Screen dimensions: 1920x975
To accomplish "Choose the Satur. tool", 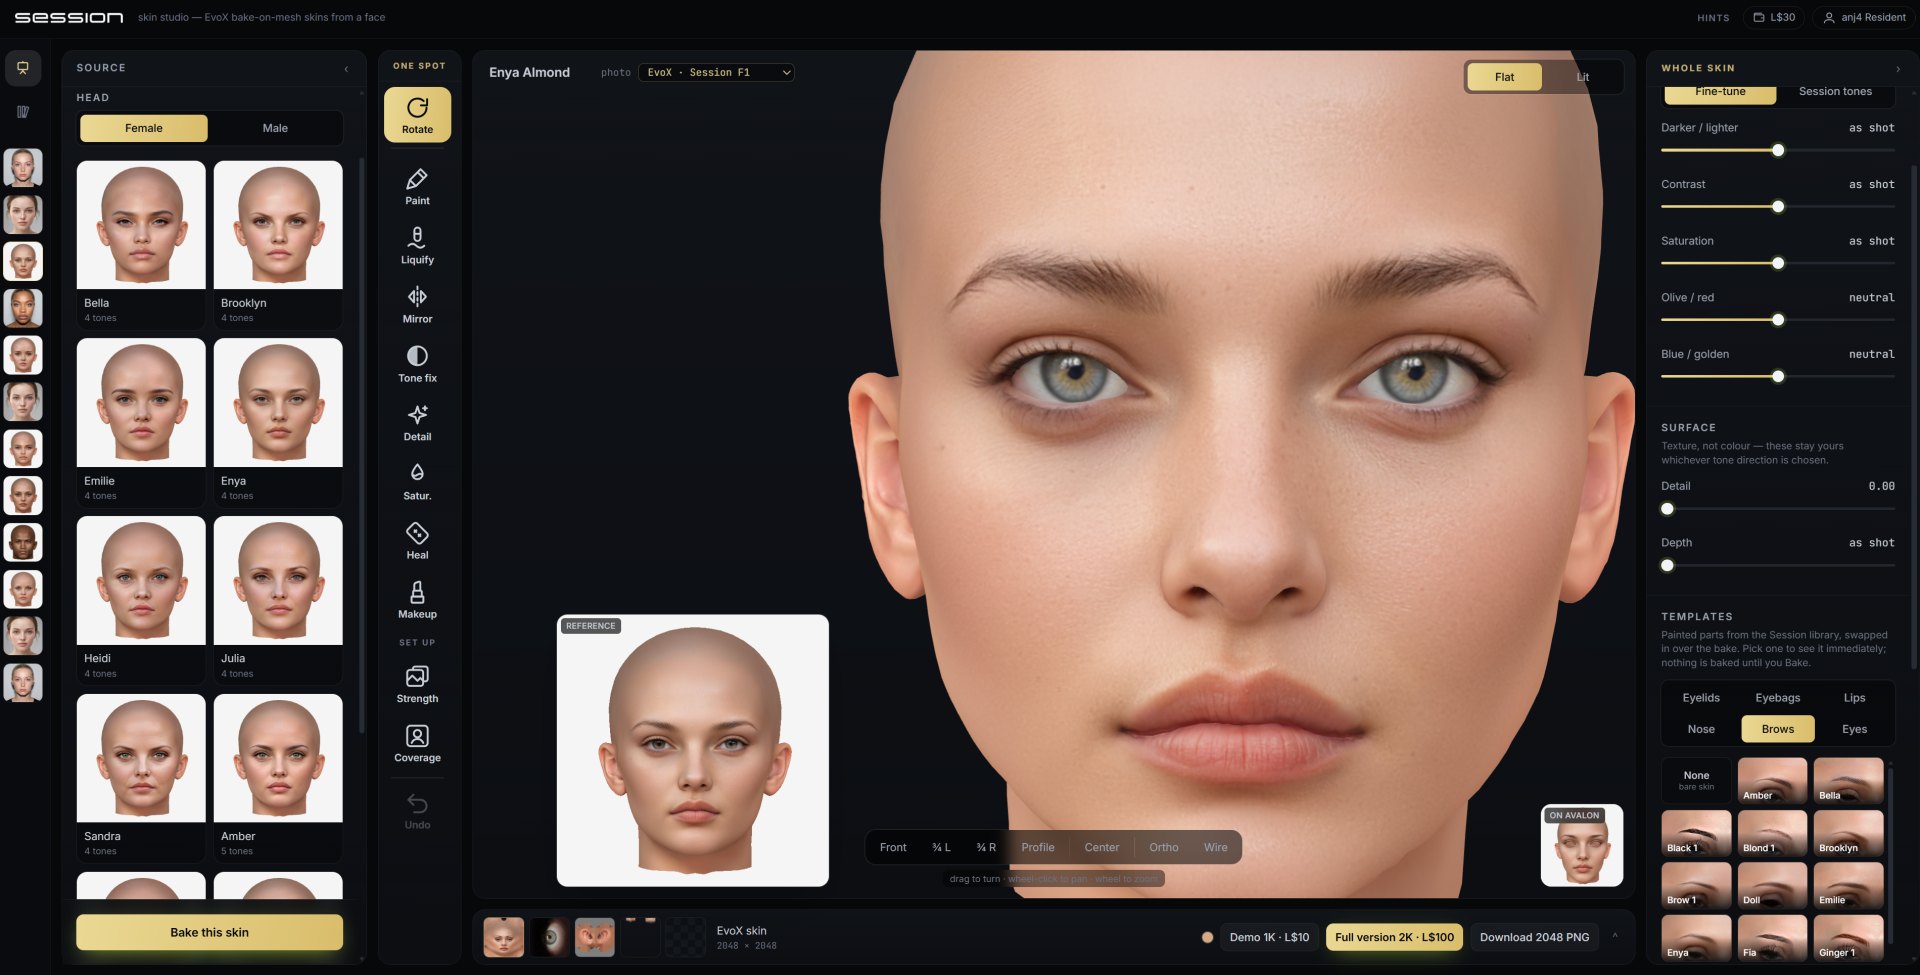I will click(x=417, y=482).
